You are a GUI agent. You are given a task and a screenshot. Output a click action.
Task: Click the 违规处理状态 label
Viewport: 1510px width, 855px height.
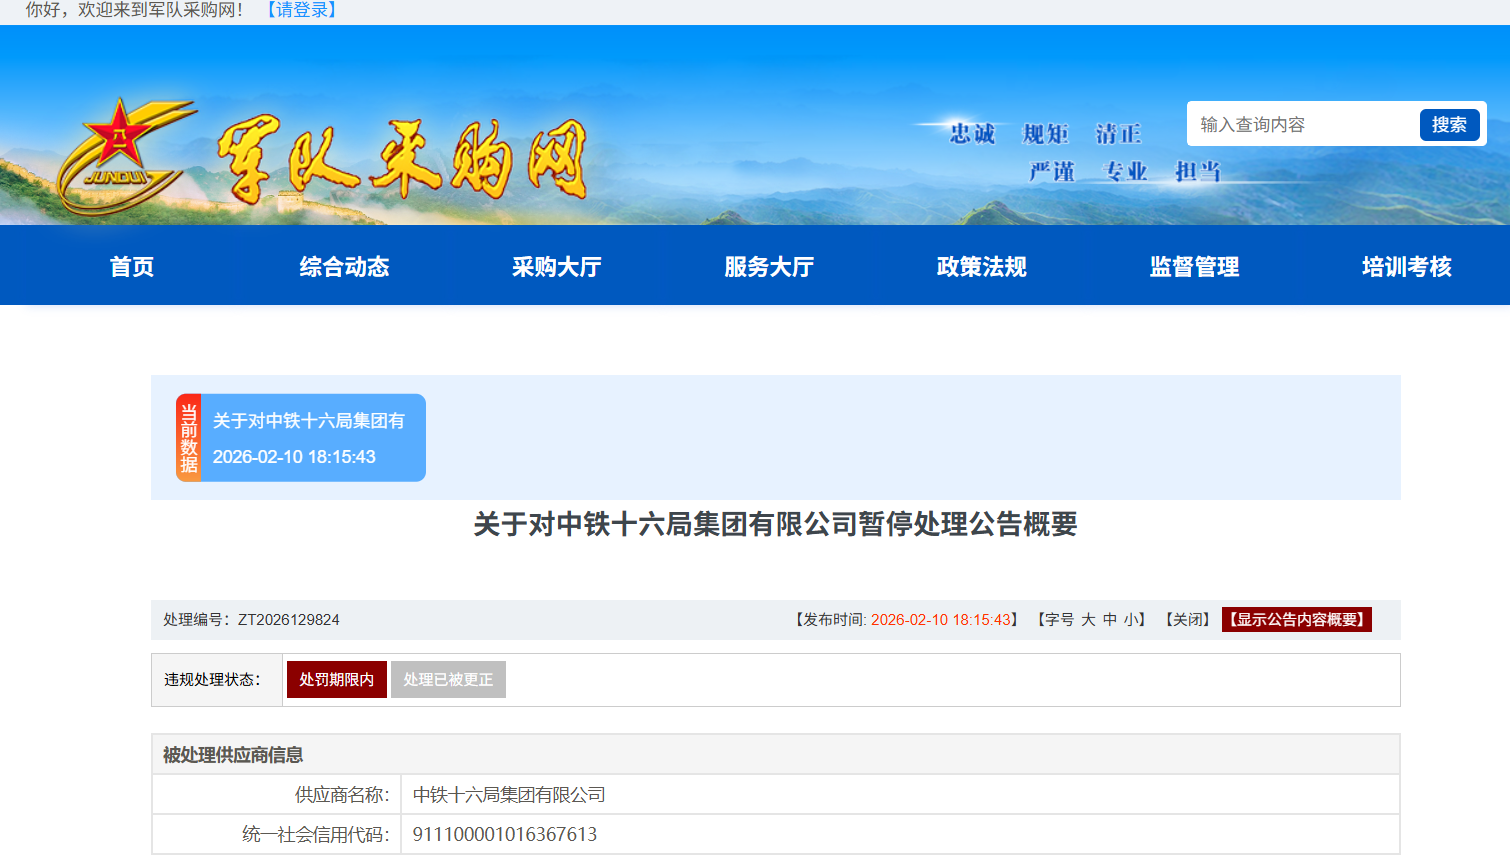pyautogui.click(x=212, y=680)
